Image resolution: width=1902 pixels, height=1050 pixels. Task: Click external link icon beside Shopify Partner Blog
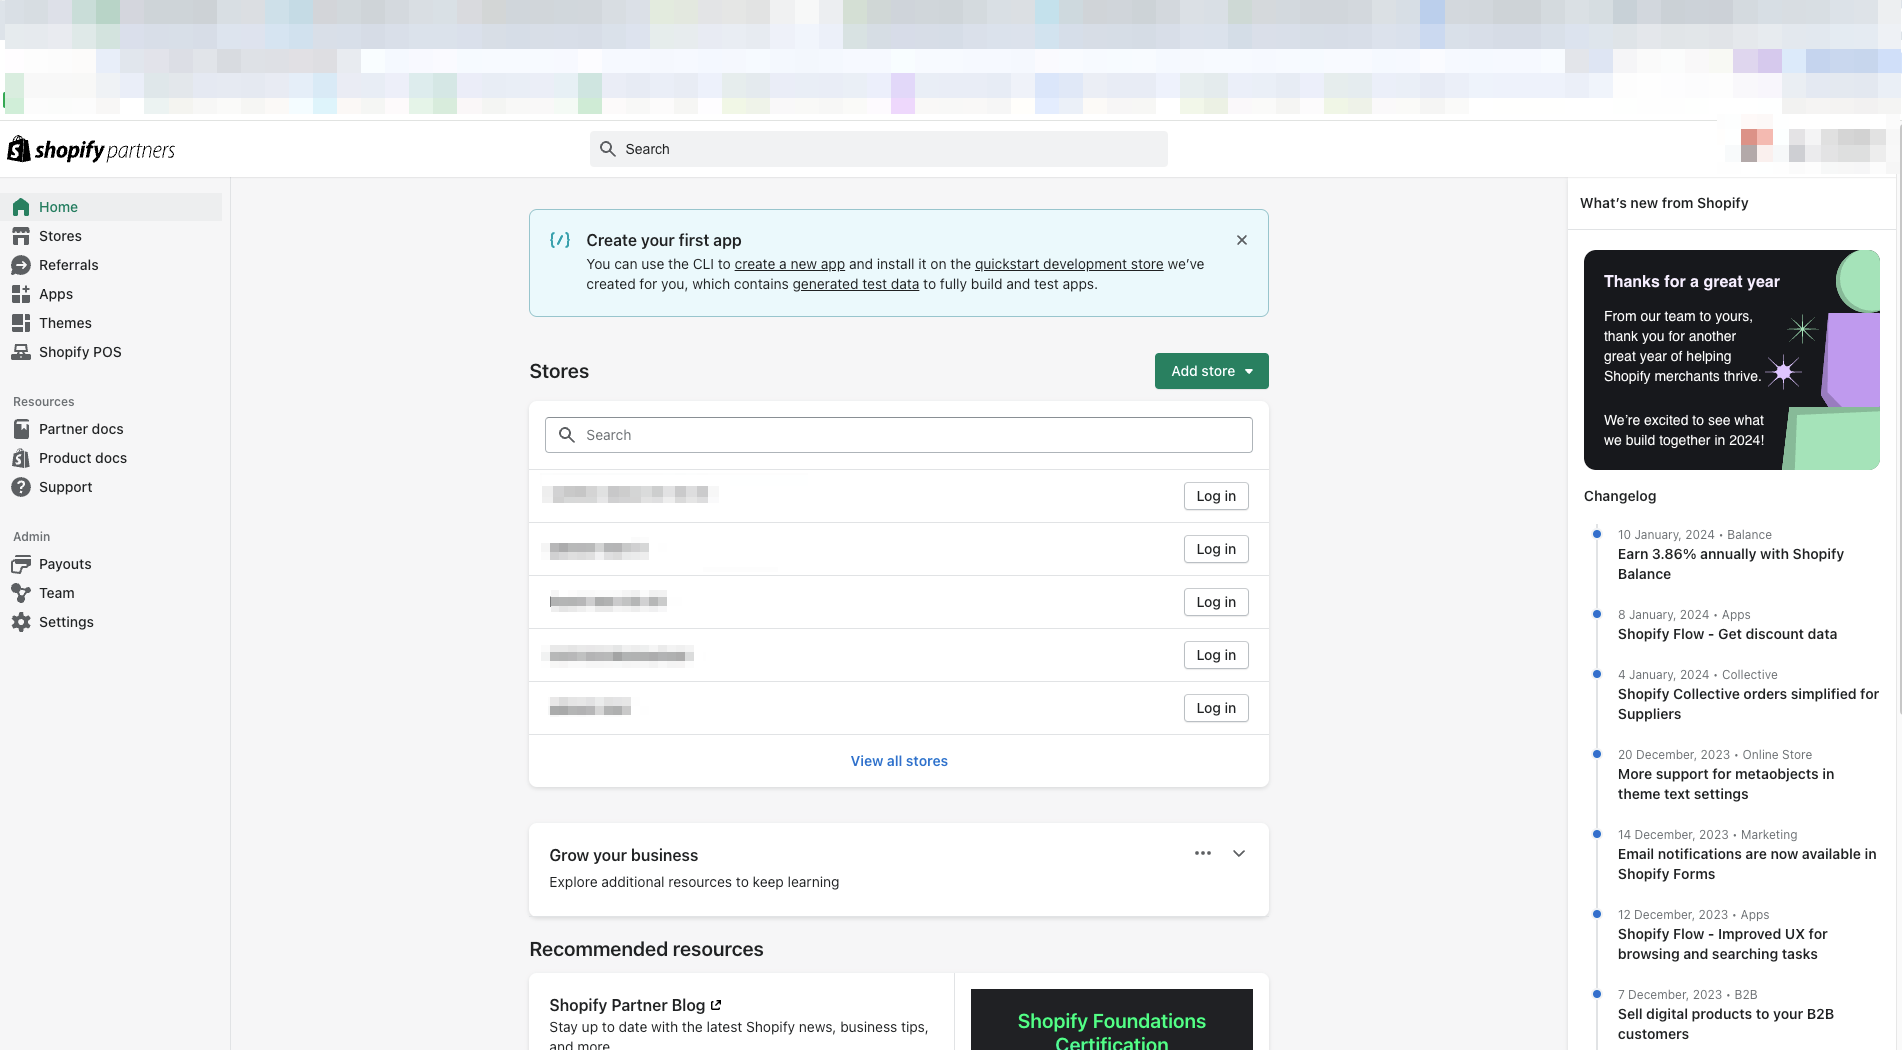click(x=716, y=1005)
